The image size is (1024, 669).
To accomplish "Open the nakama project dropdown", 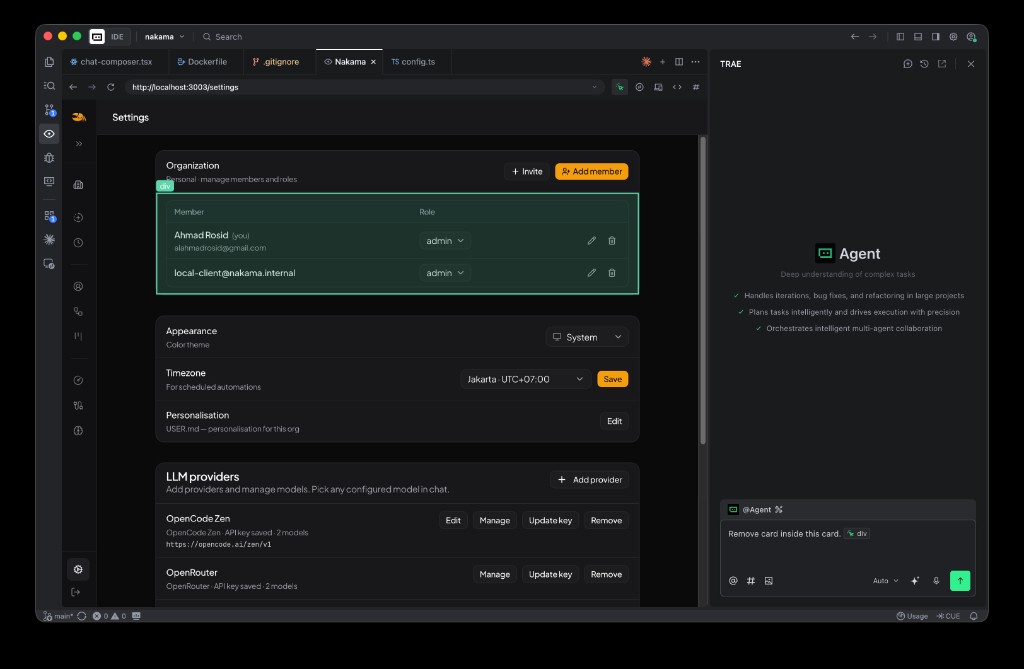I will (x=165, y=37).
